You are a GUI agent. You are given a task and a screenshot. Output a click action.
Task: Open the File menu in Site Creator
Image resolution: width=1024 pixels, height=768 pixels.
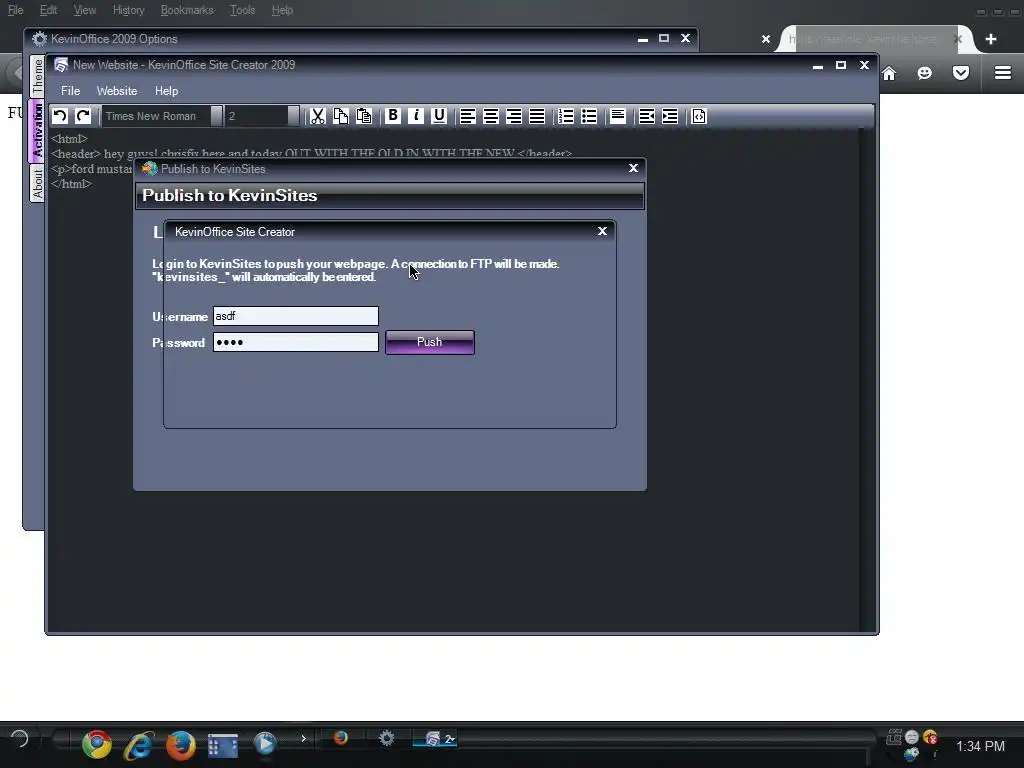pyautogui.click(x=71, y=91)
